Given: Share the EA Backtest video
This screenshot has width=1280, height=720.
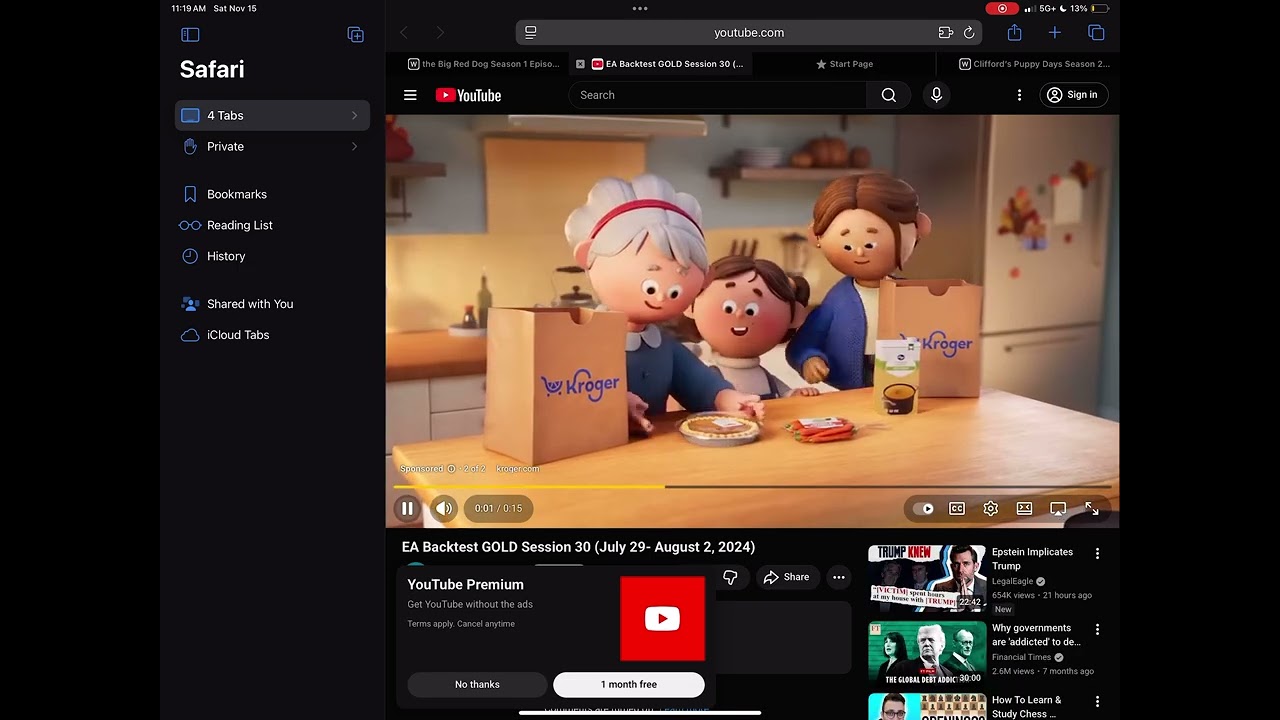Looking at the screenshot, I should point(786,577).
